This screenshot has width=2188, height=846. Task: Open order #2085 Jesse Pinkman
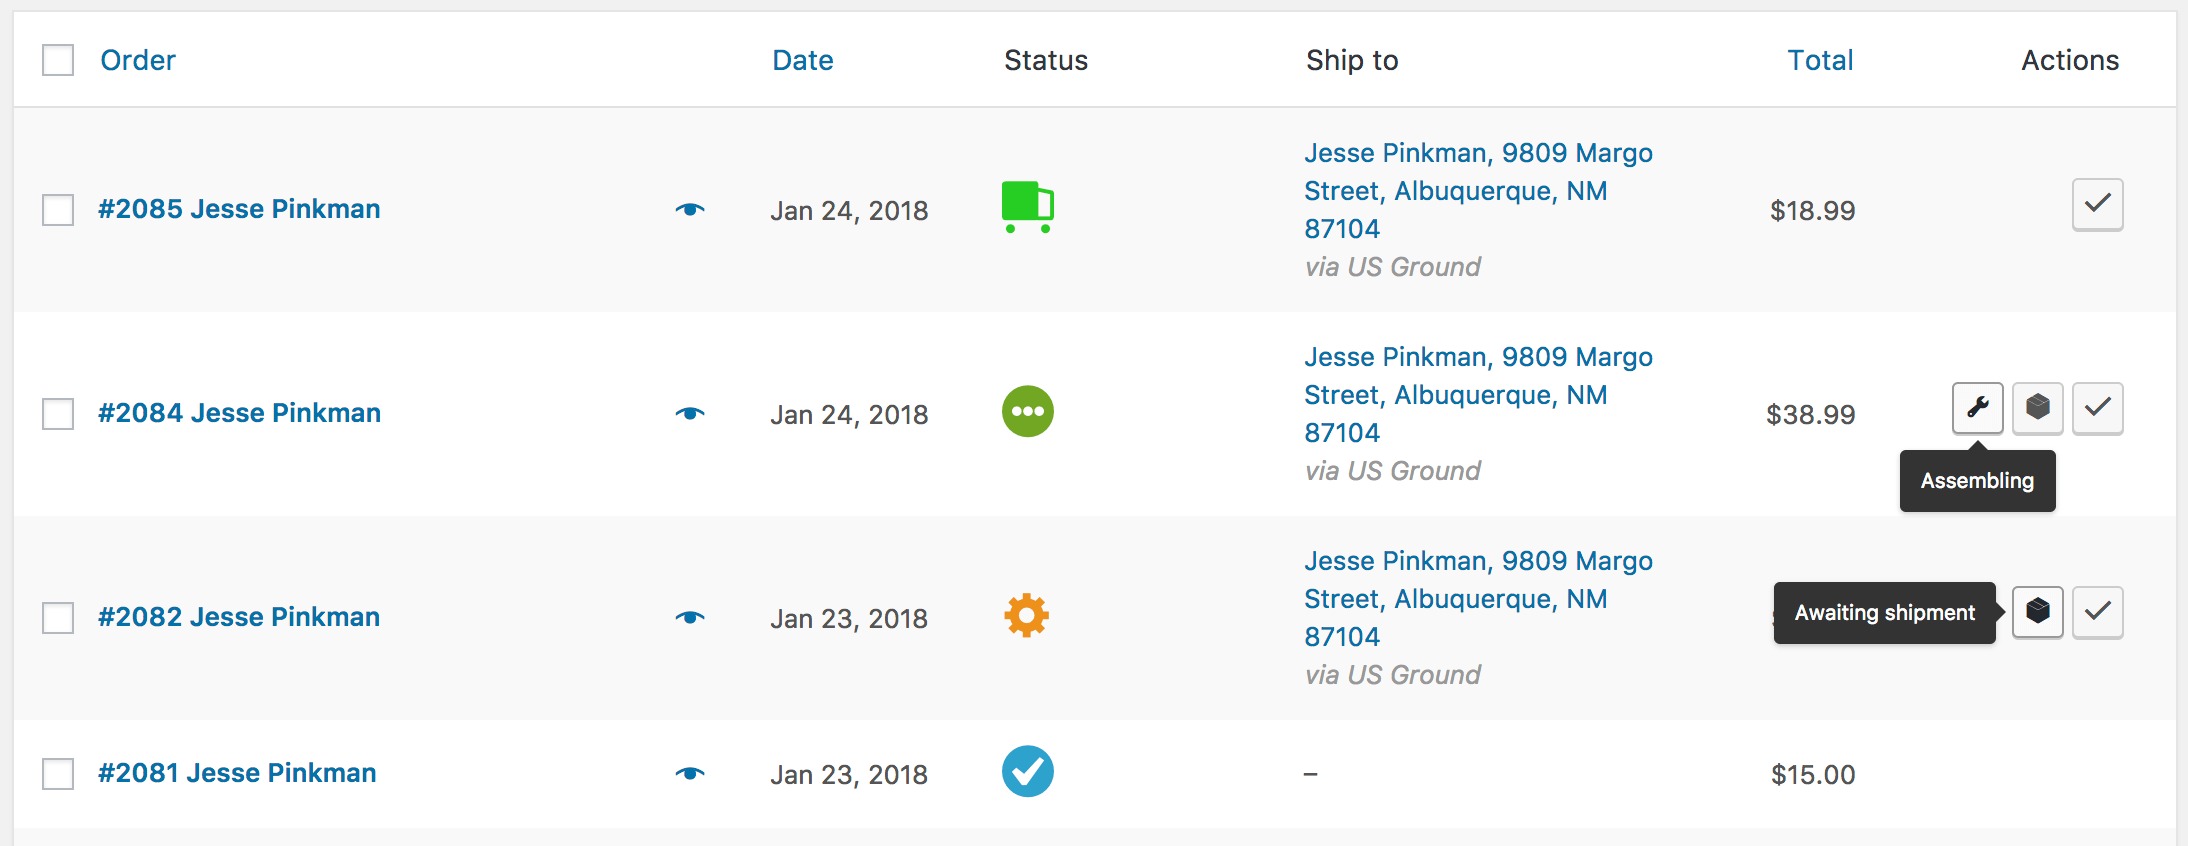pos(239,209)
